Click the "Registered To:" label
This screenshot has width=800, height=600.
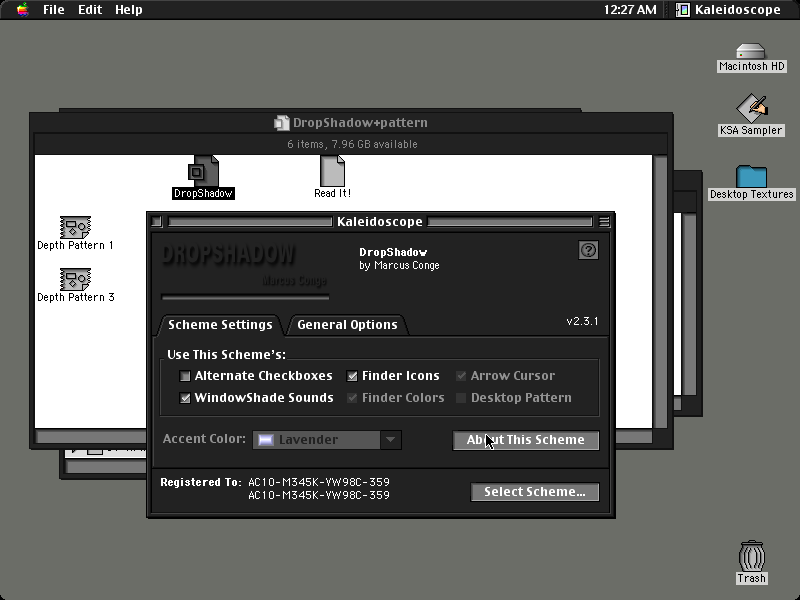(x=201, y=482)
